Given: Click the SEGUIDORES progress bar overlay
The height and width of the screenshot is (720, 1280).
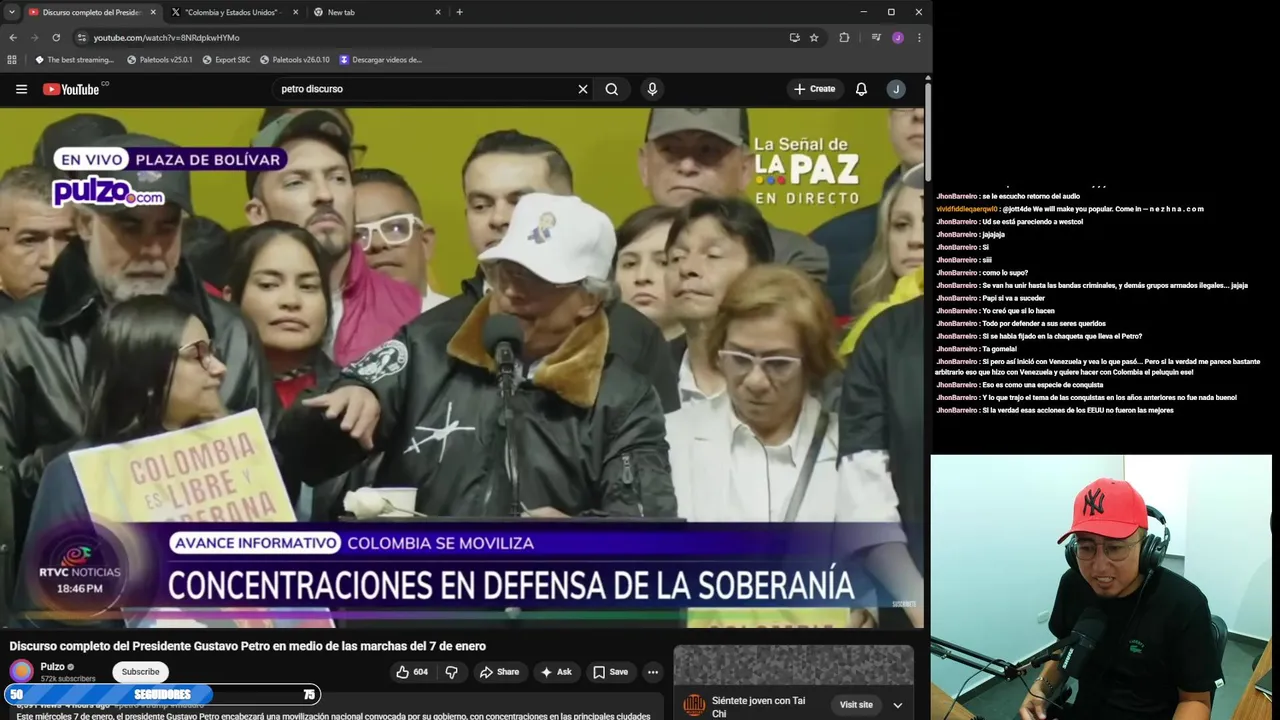Looking at the screenshot, I should [x=162, y=694].
